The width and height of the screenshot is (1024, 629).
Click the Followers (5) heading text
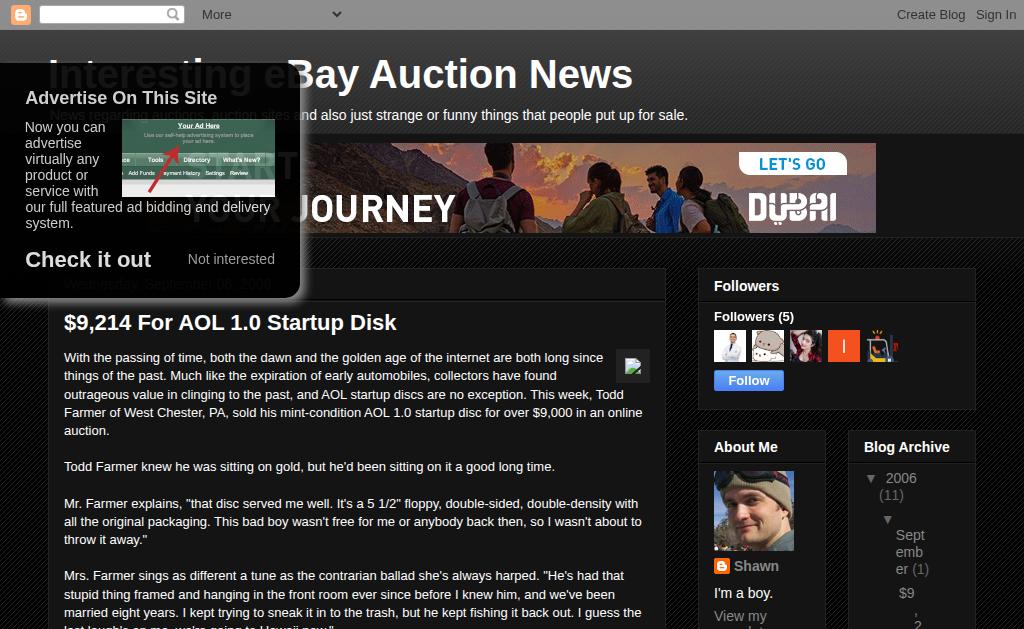(754, 317)
